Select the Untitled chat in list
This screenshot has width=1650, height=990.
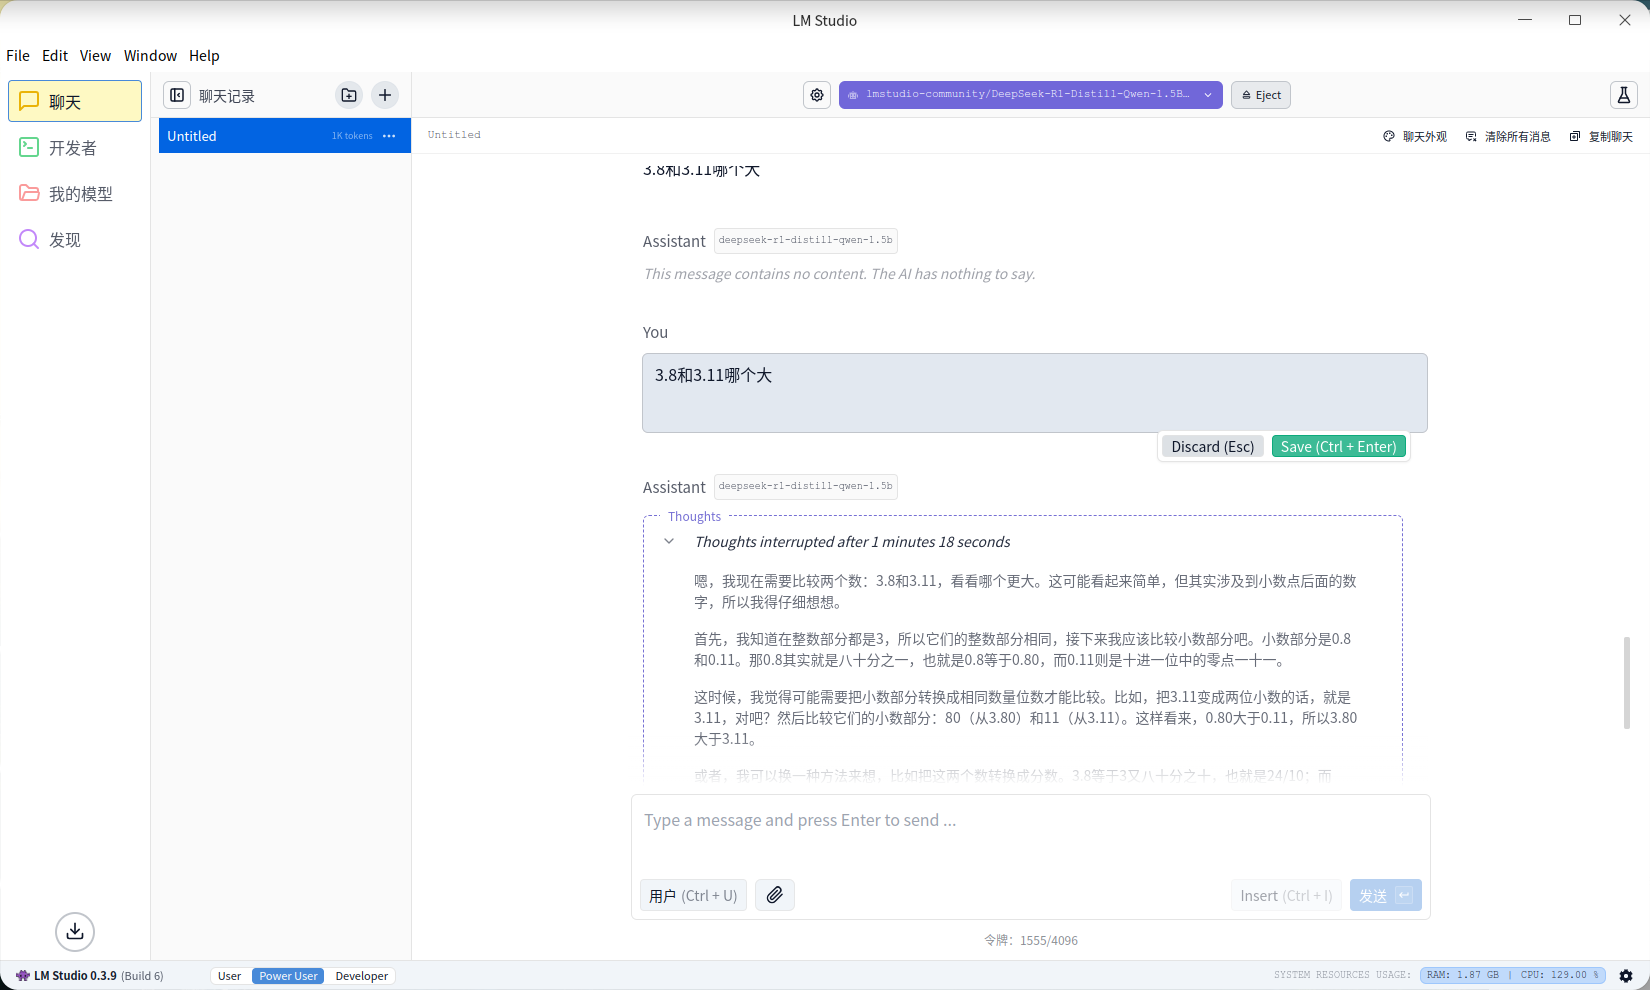pyautogui.click(x=285, y=136)
